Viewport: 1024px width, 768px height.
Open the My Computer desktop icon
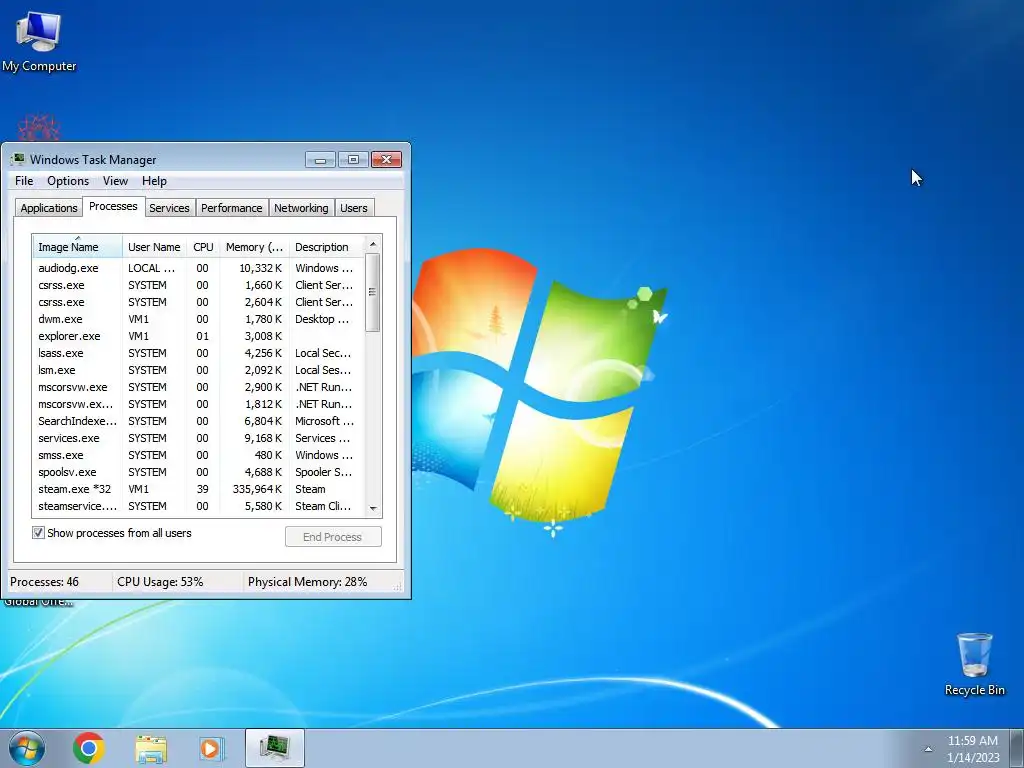(39, 40)
